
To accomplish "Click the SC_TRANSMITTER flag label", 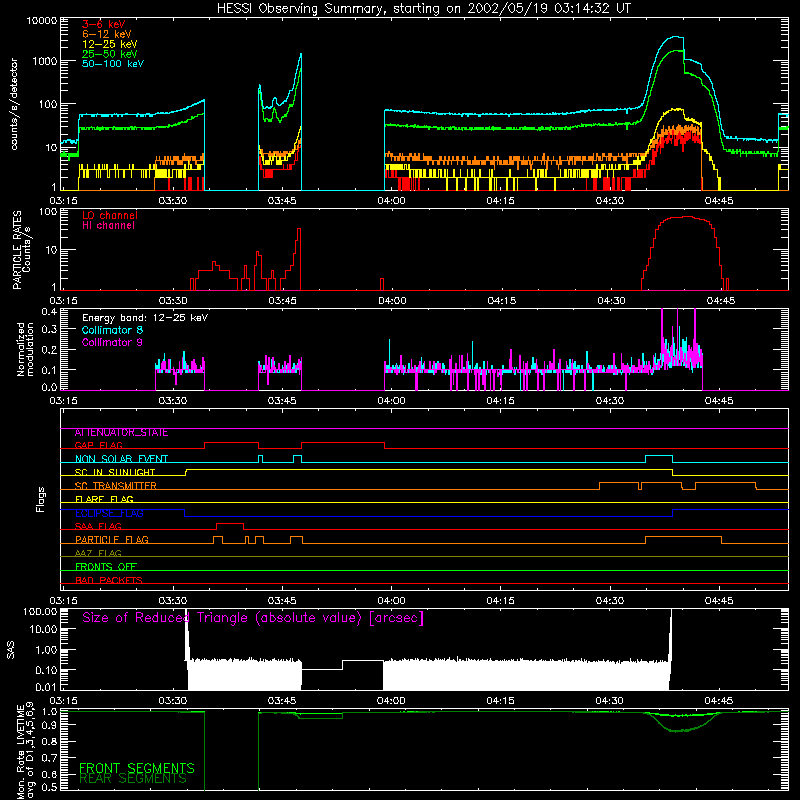I will click(x=115, y=486).
